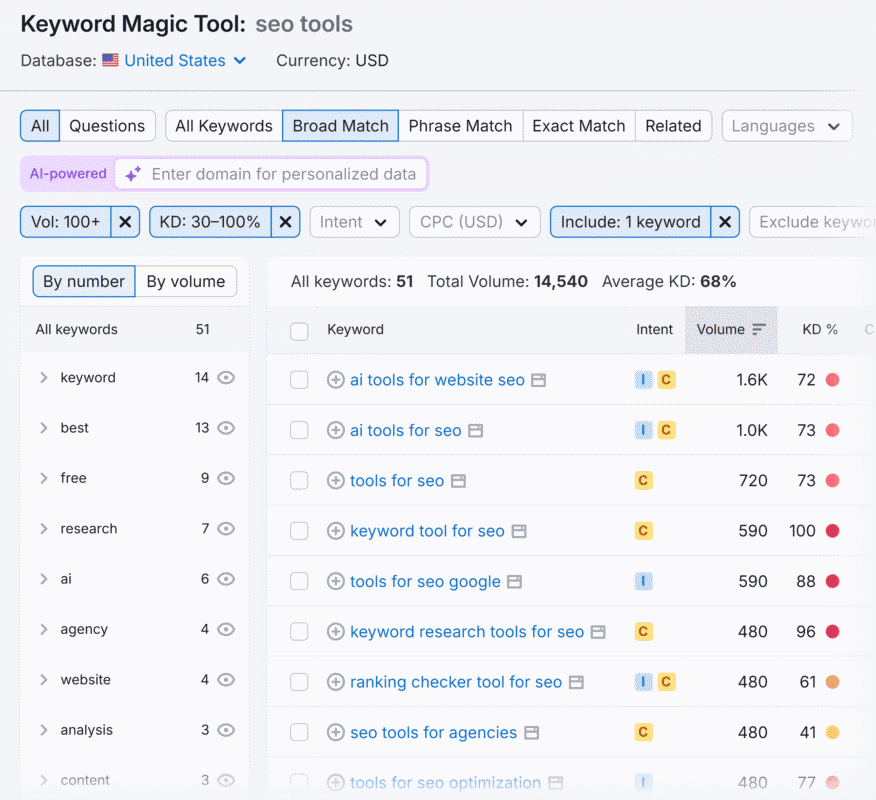Image resolution: width=876 pixels, height=800 pixels.
Task: Click the Commercial intent badge for "tools for seo"
Action: click(x=644, y=481)
